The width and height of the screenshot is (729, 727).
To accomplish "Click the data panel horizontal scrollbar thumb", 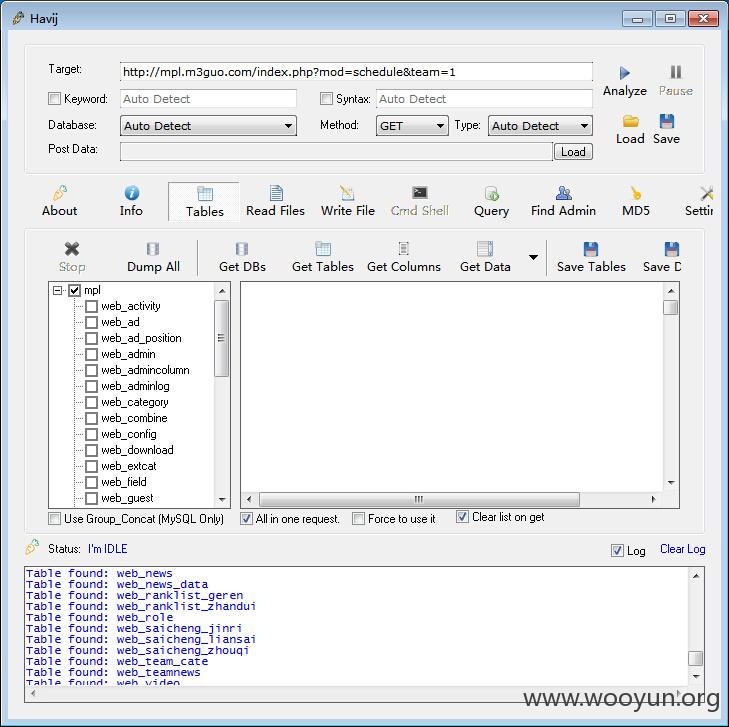I will (419, 499).
